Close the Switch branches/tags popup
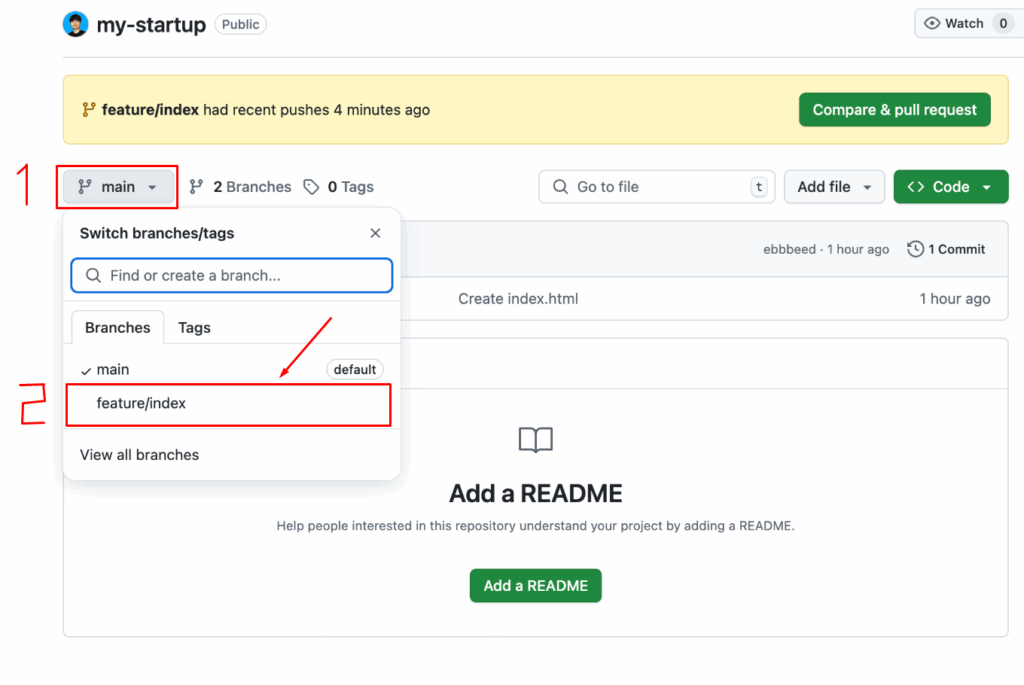The image size is (1024, 685). 375,233
